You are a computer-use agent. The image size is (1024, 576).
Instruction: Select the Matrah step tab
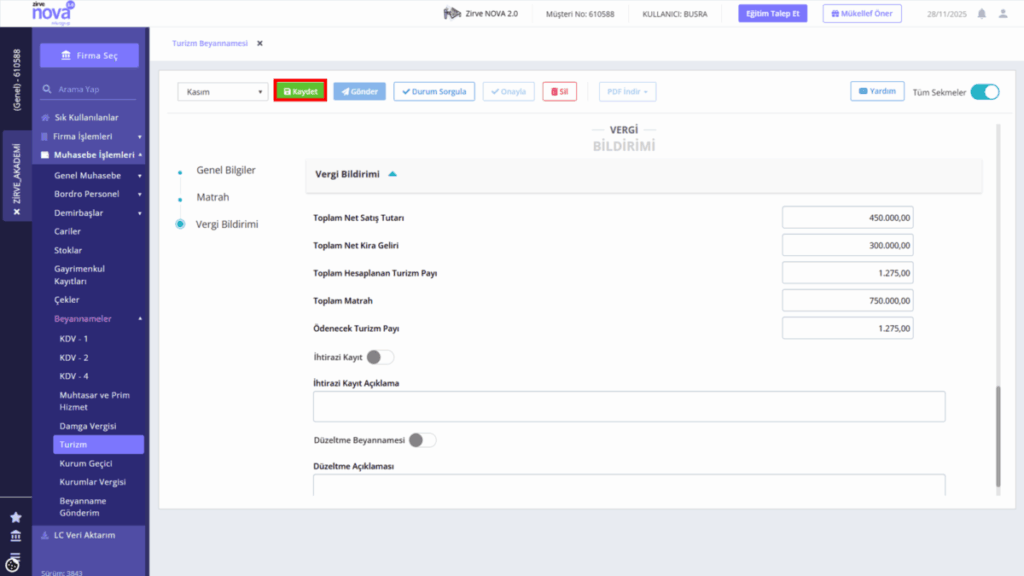tap(213, 197)
